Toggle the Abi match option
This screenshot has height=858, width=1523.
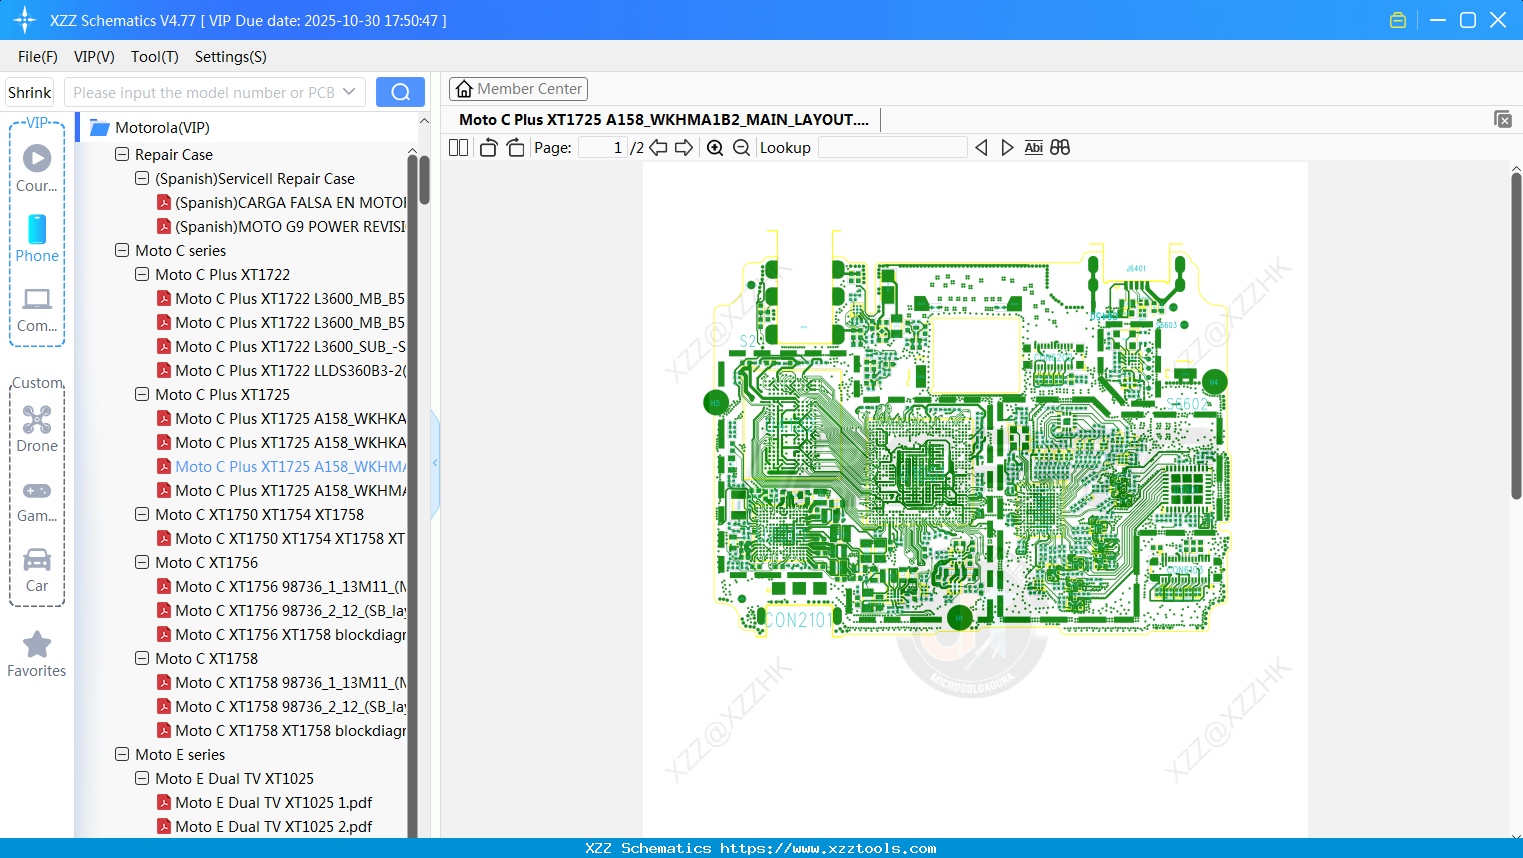1034,148
